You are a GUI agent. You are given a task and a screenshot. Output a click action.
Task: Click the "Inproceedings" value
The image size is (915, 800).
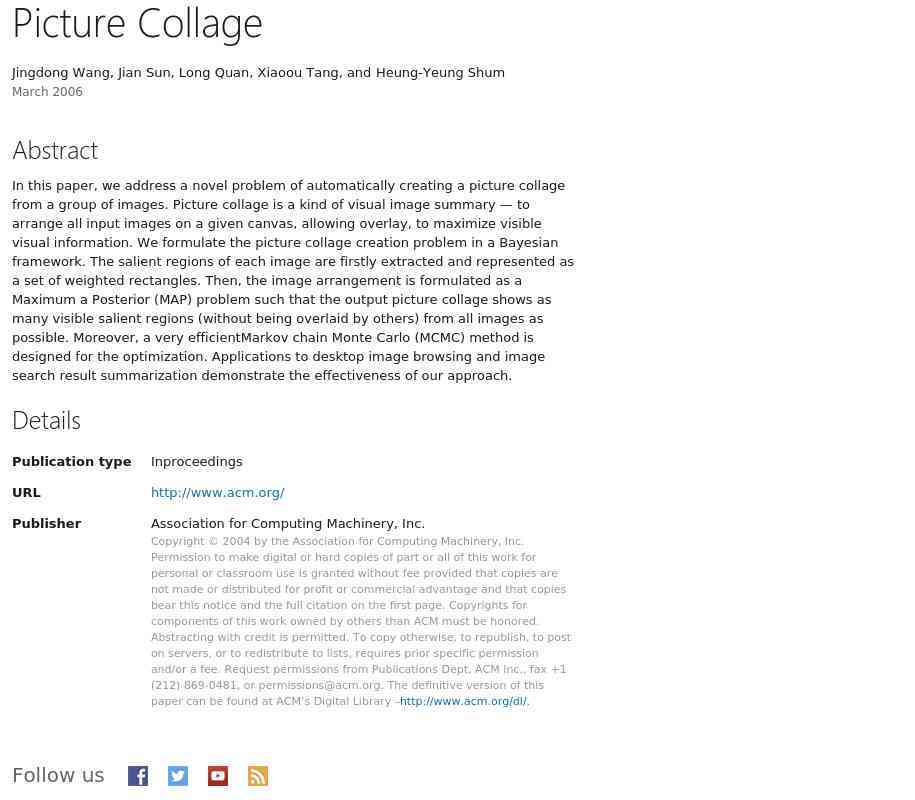click(x=196, y=462)
